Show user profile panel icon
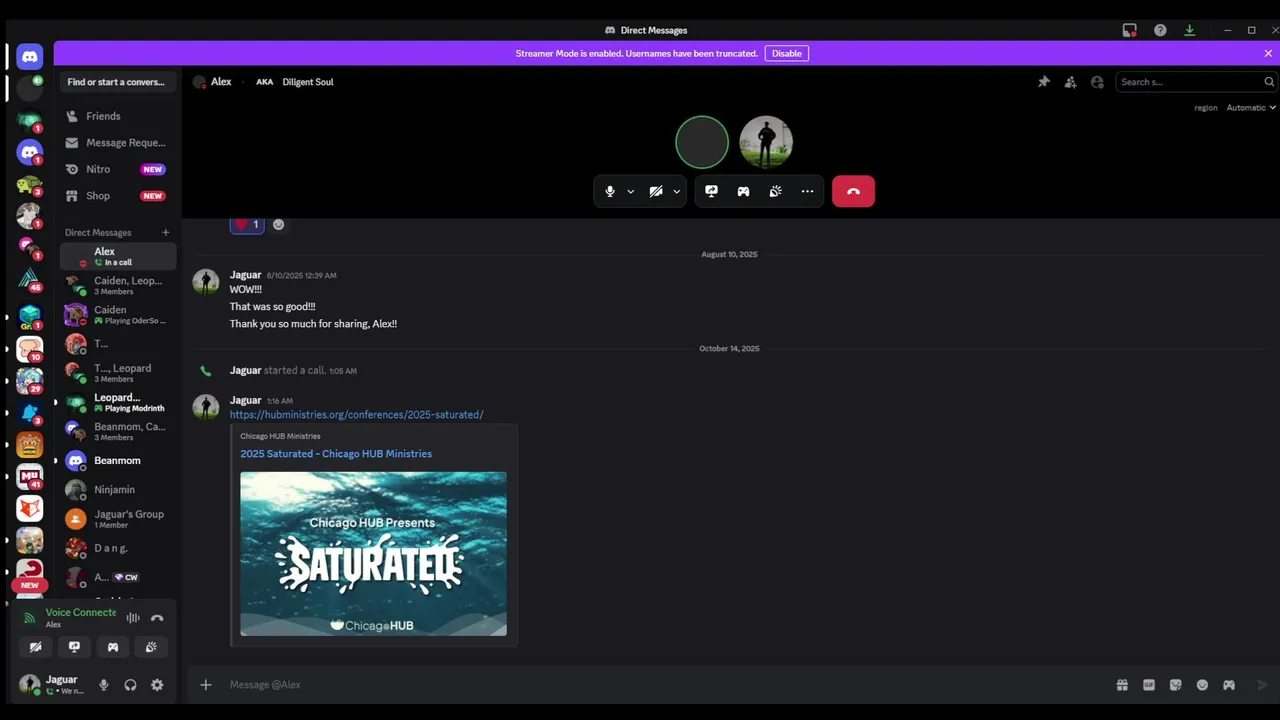This screenshot has height=720, width=1280. tap(1097, 82)
